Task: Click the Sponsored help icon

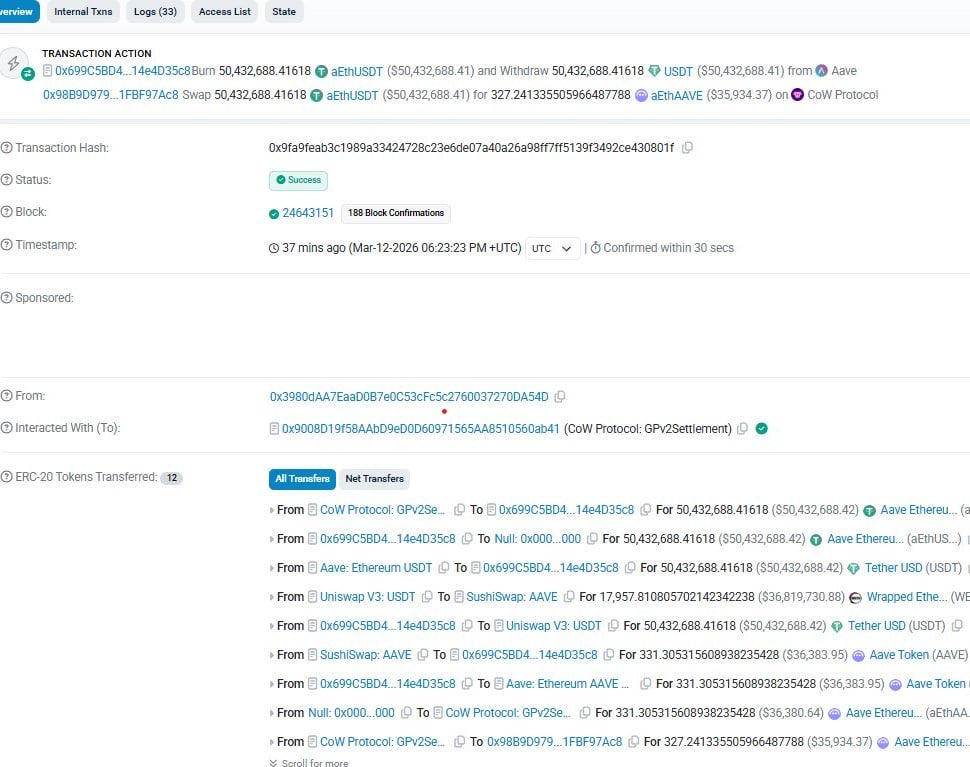Action: tap(6, 298)
